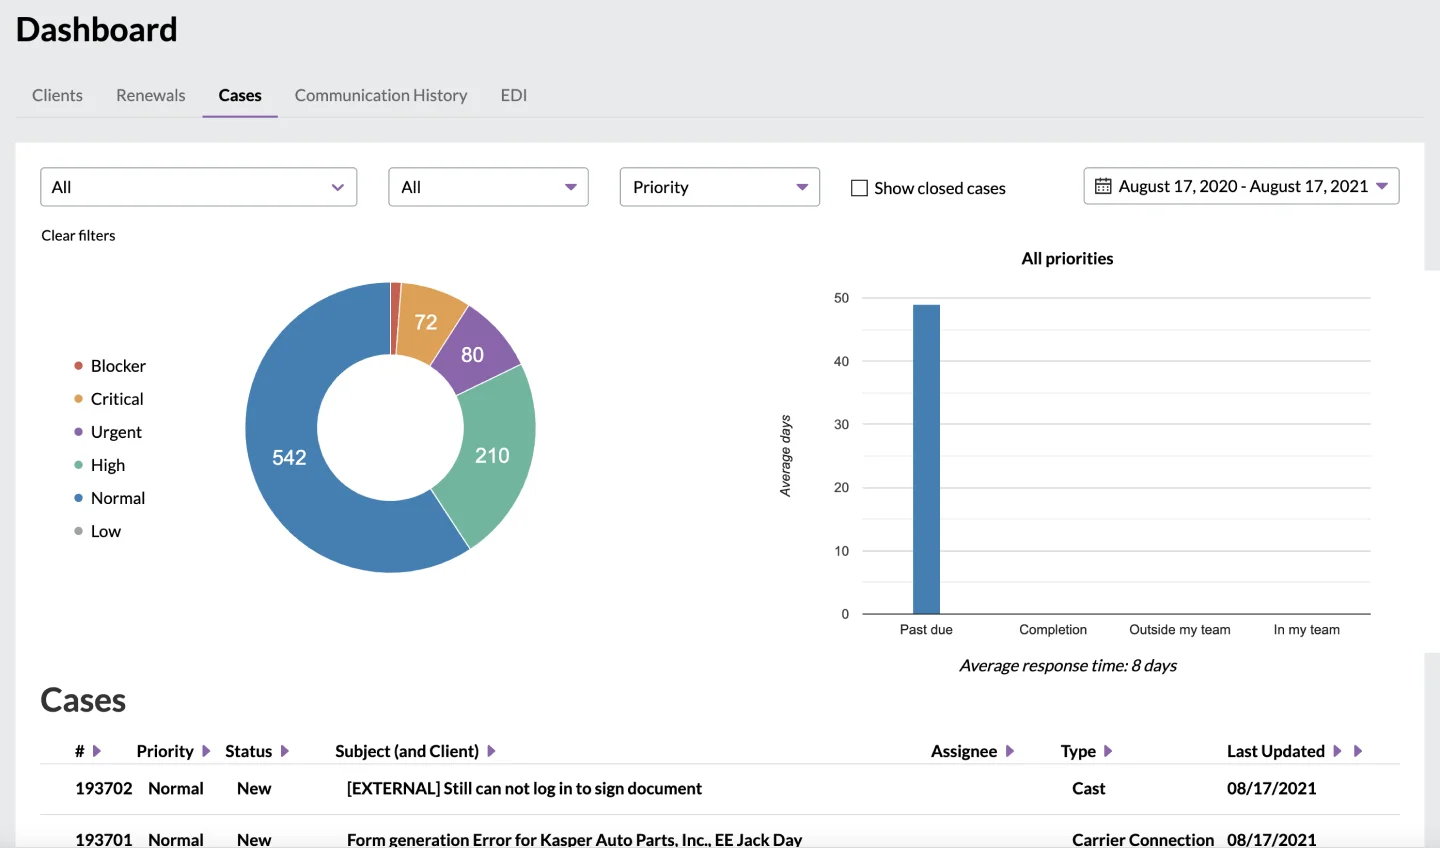Toggle Critical legend dot
1440x848 pixels.
pos(78,399)
